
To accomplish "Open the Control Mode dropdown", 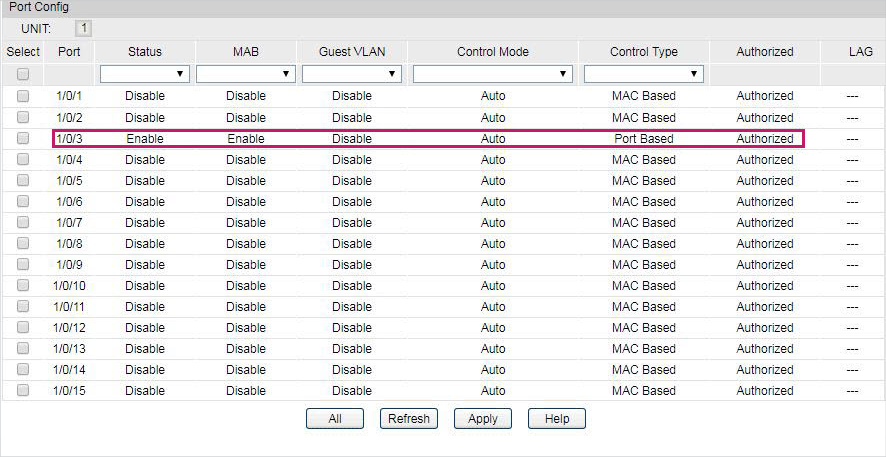I will (492, 74).
